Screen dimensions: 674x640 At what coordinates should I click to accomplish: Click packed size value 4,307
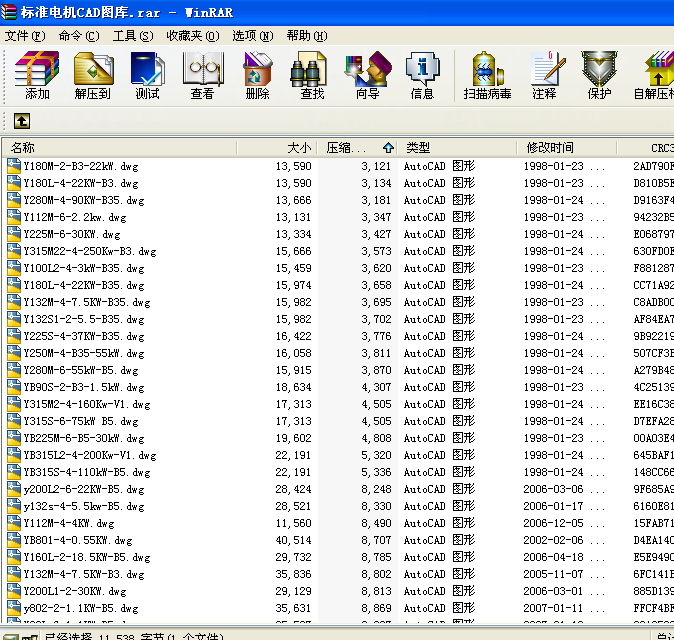(x=376, y=387)
